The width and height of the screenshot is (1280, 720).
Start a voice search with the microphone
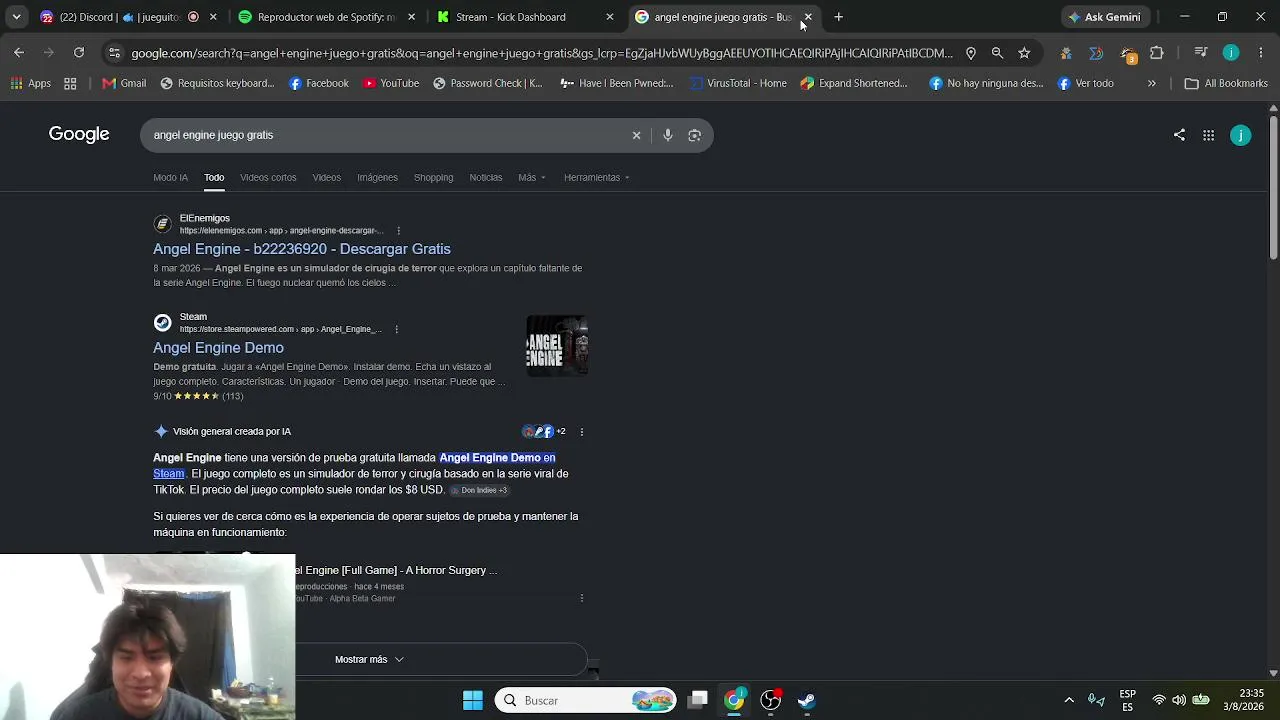pos(668,135)
